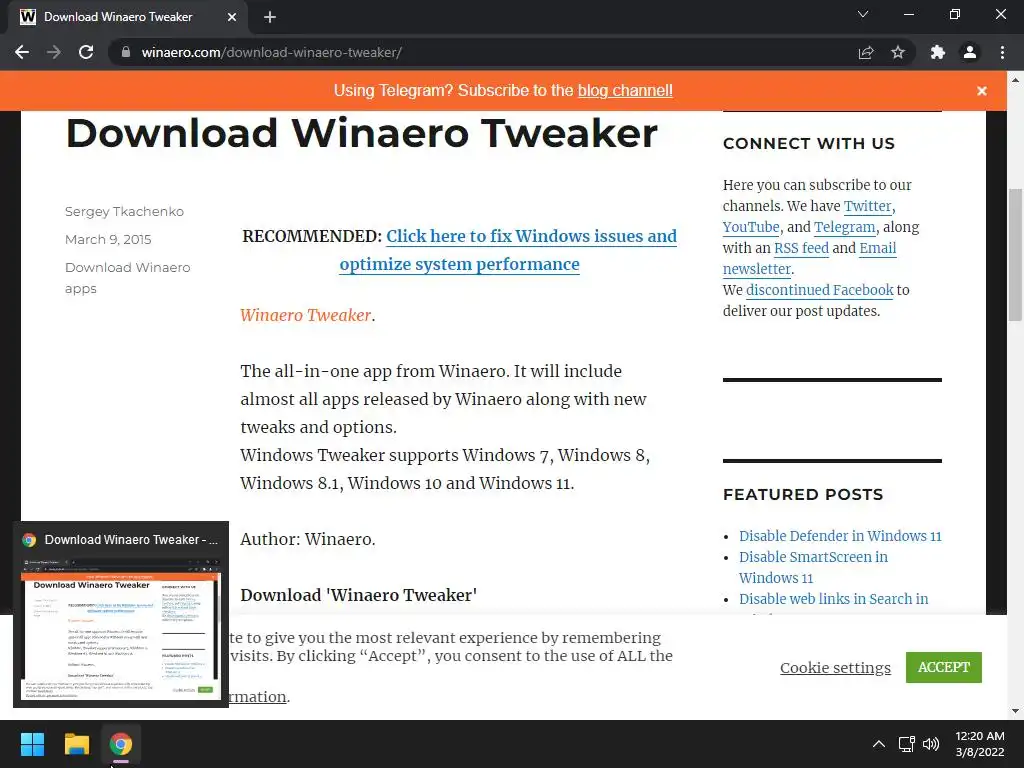1024x768 pixels.
Task: Open a new tab with the plus button
Action: pyautogui.click(x=270, y=17)
